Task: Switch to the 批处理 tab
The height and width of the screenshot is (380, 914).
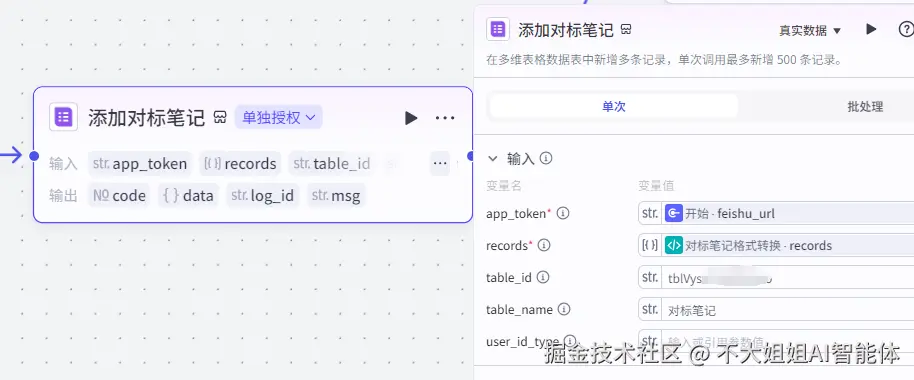Action: tap(865, 107)
